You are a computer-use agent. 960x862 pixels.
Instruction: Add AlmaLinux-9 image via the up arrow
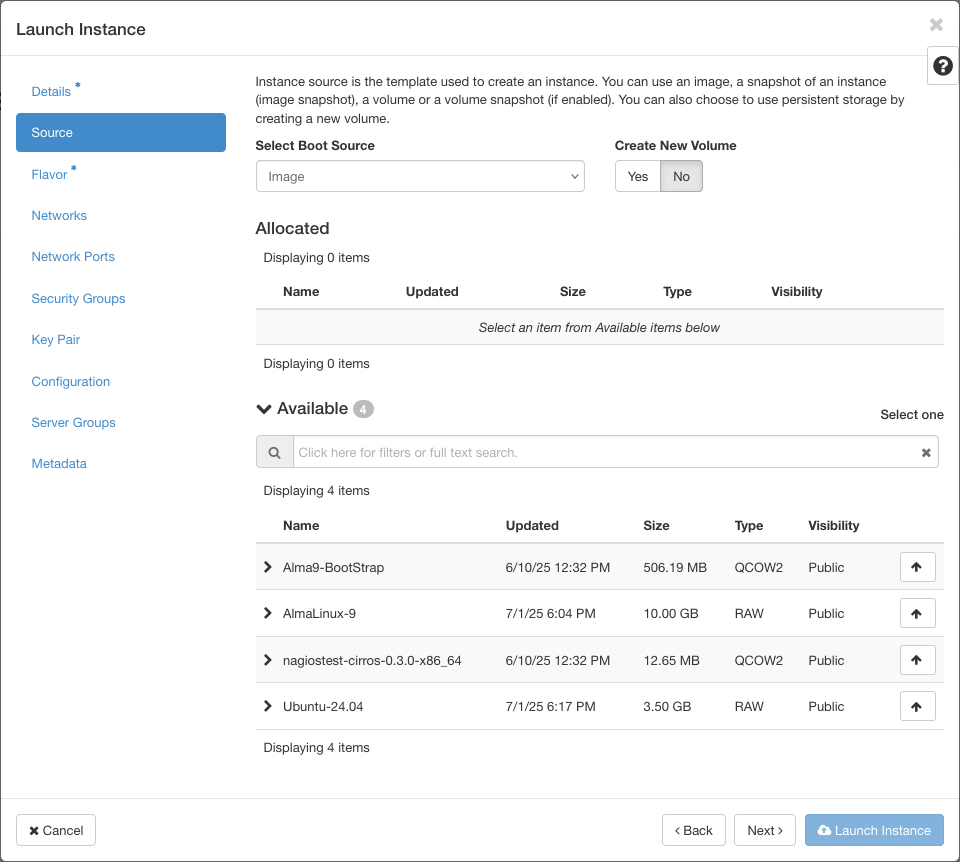coord(917,613)
